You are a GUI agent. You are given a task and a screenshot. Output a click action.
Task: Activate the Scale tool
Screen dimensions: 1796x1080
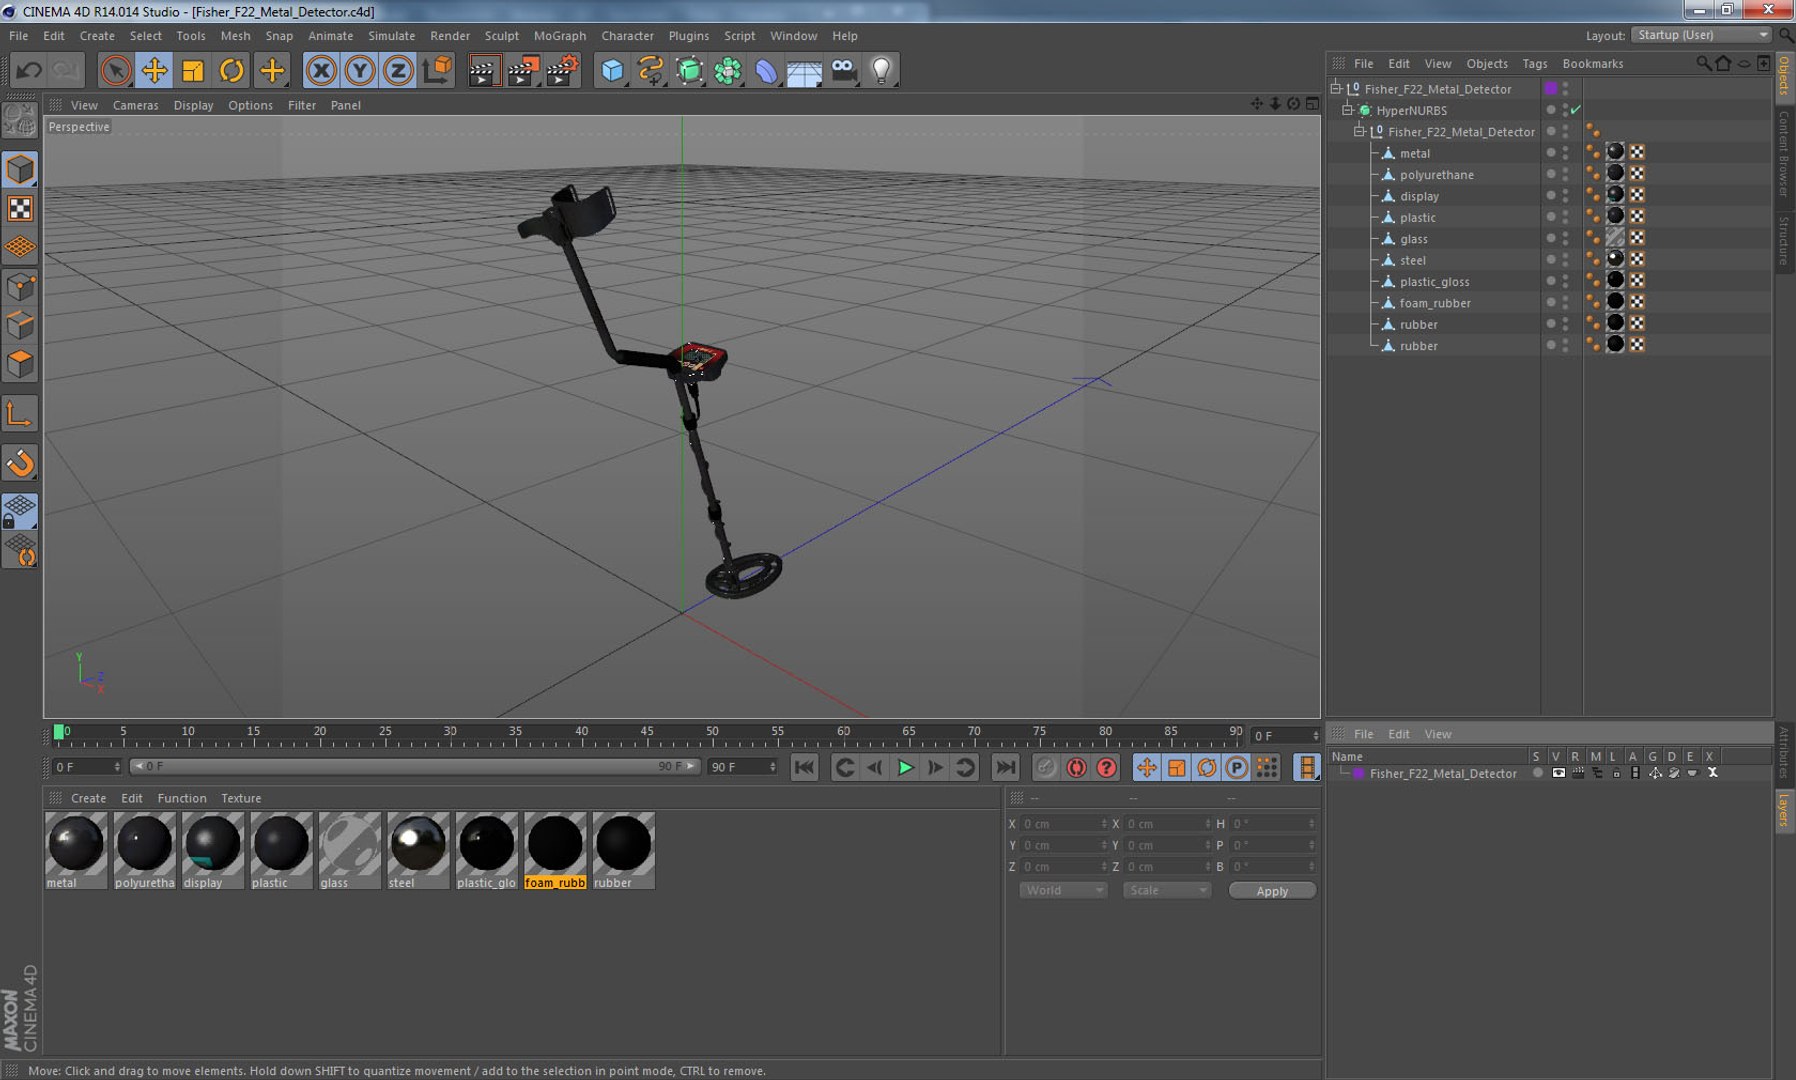click(x=193, y=70)
